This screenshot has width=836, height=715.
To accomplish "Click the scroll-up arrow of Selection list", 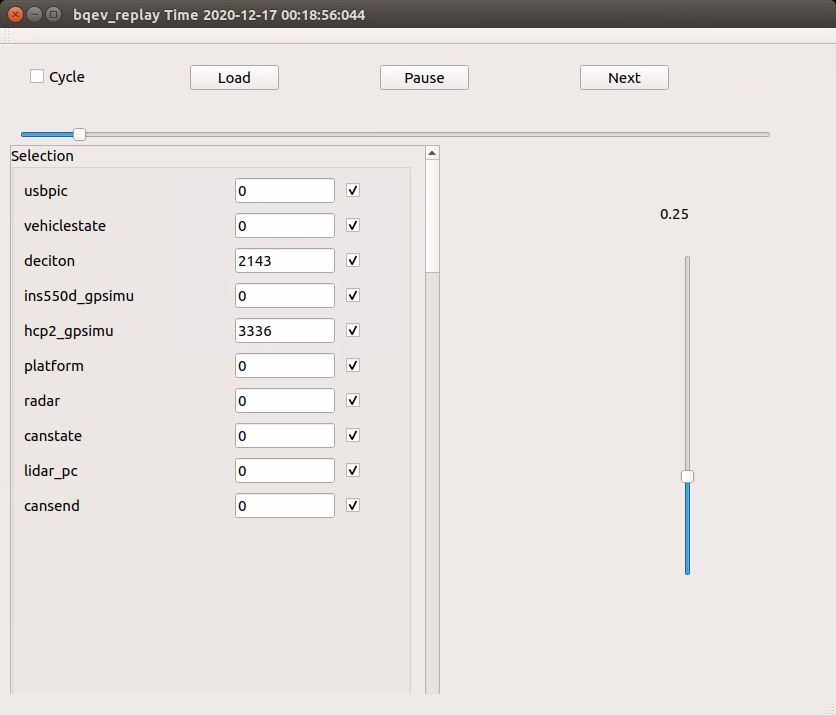I will tap(432, 153).
